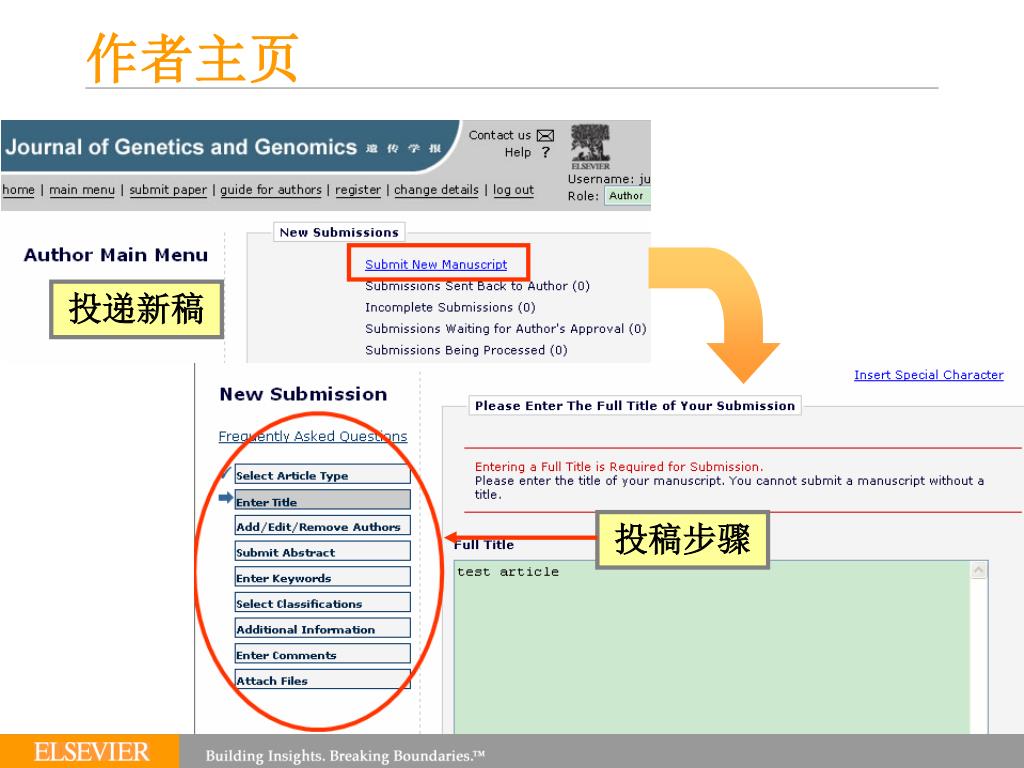Click the Help text link
Screen dimensions: 1024x768
518,152
